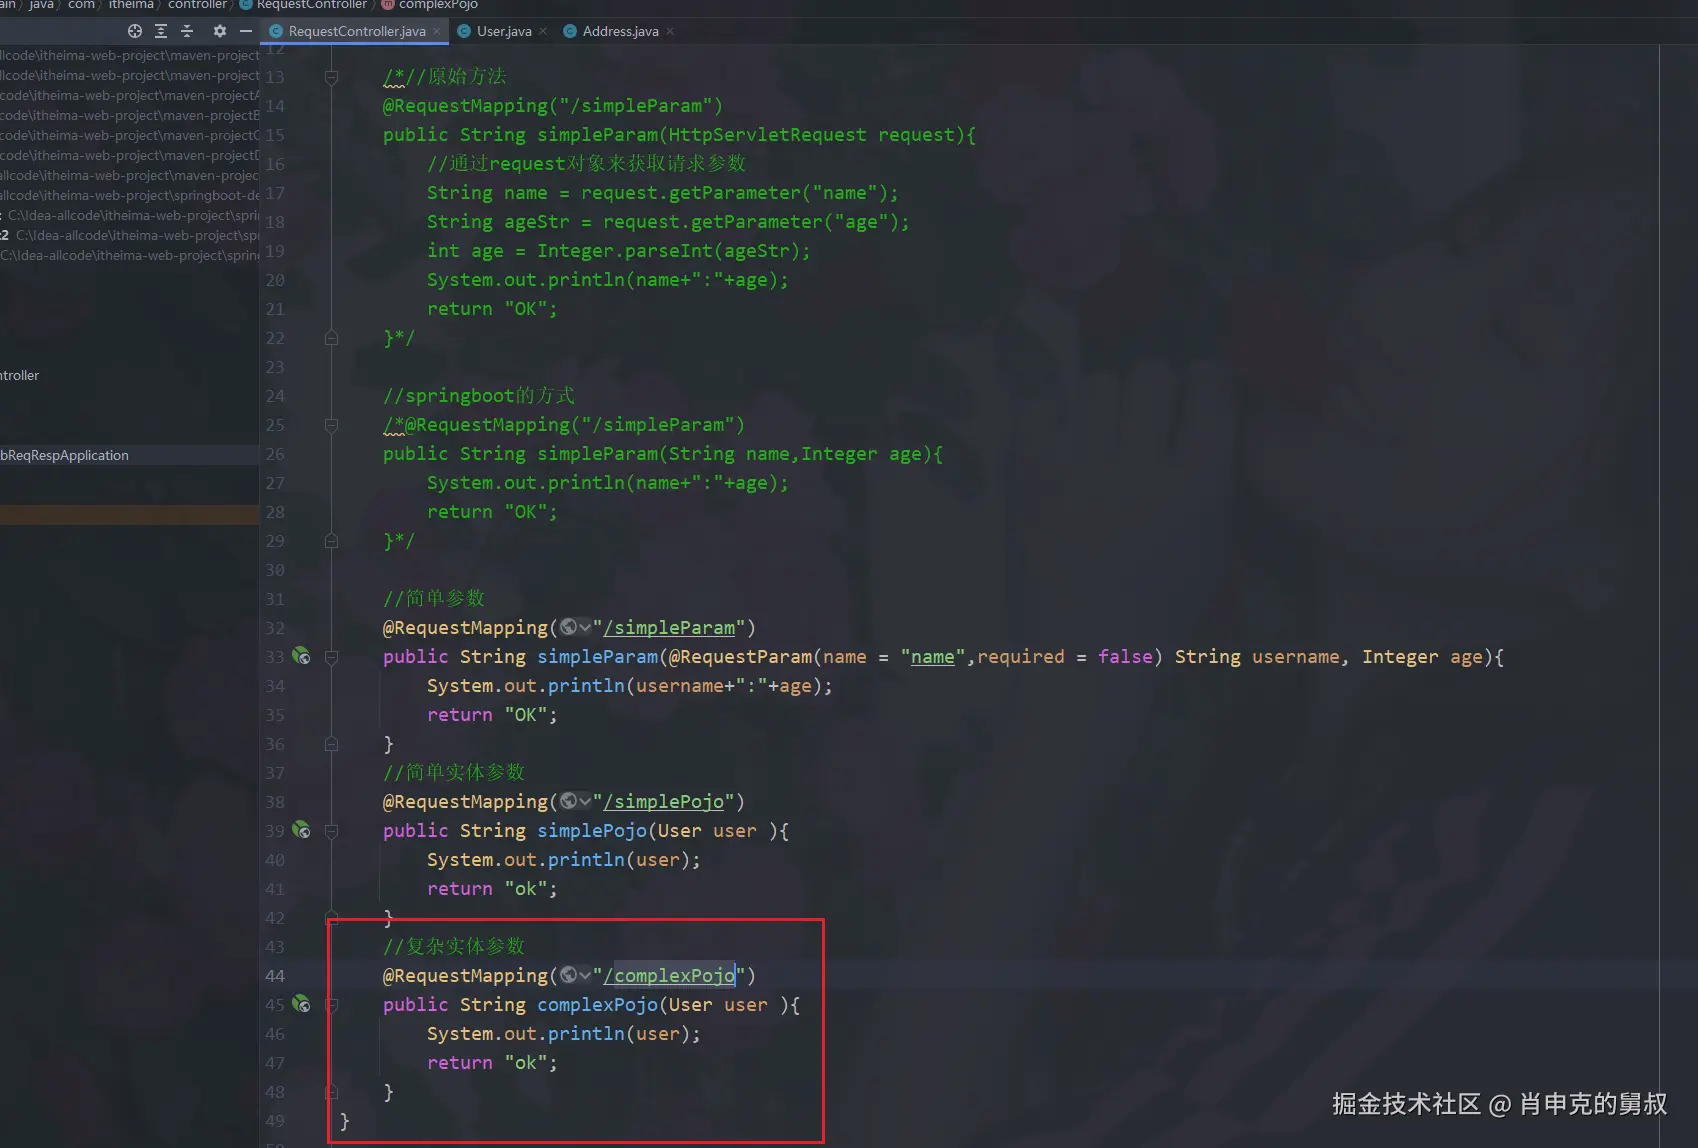Screen dimensions: 1698x1148
Task: Fold the complexPojo method at line 45
Action: click(x=331, y=1005)
